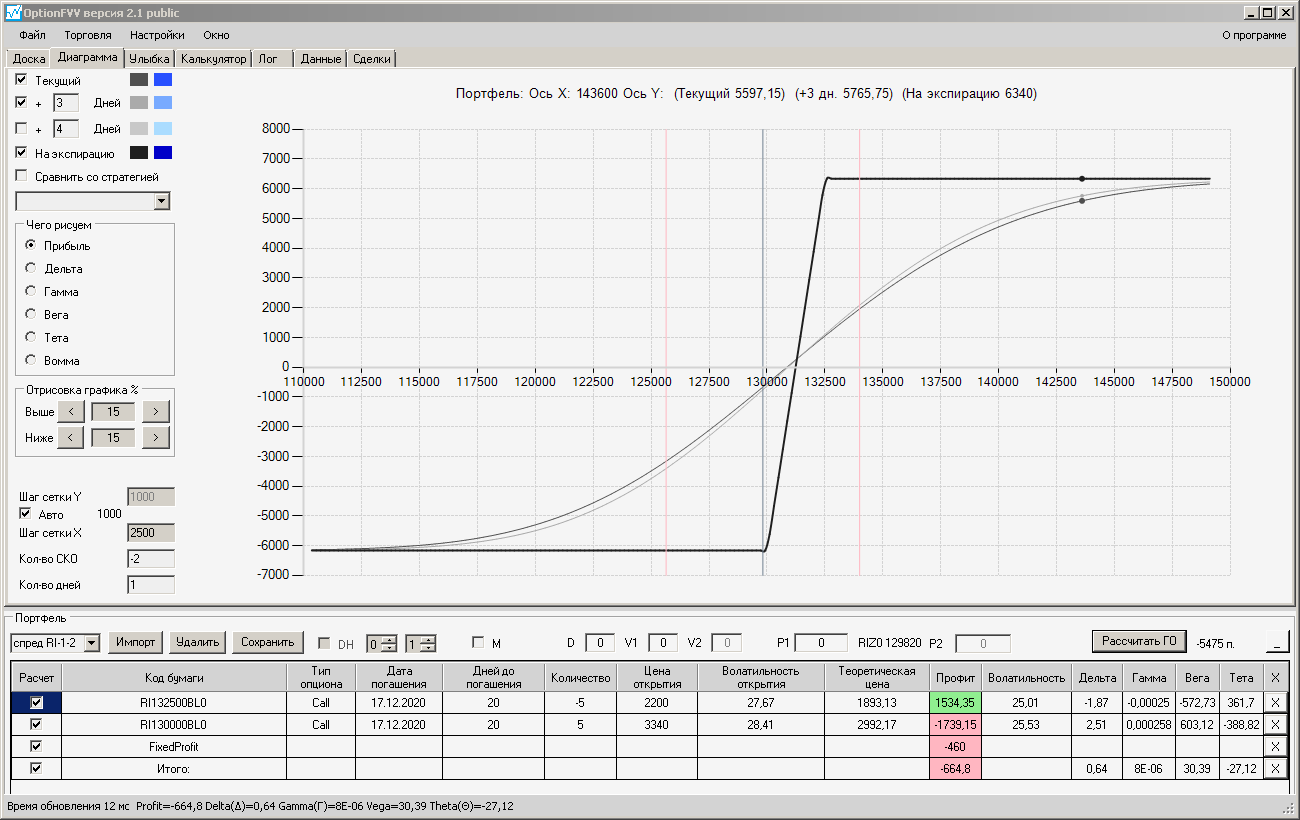Toggle the Расчет checkbox for FixedProfit row
Image resolution: width=1300 pixels, height=820 pixels.
(37, 747)
